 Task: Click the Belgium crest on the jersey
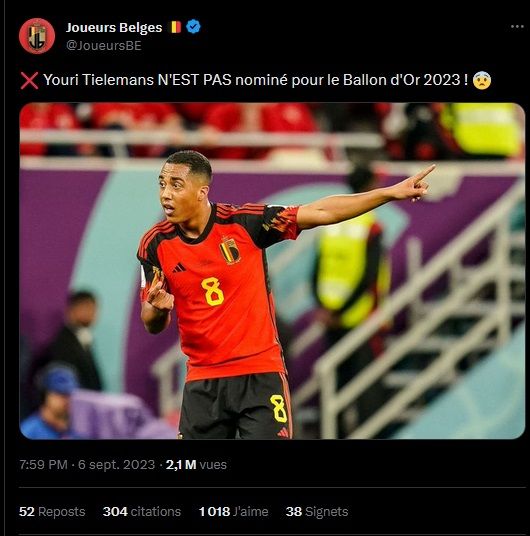coord(230,250)
